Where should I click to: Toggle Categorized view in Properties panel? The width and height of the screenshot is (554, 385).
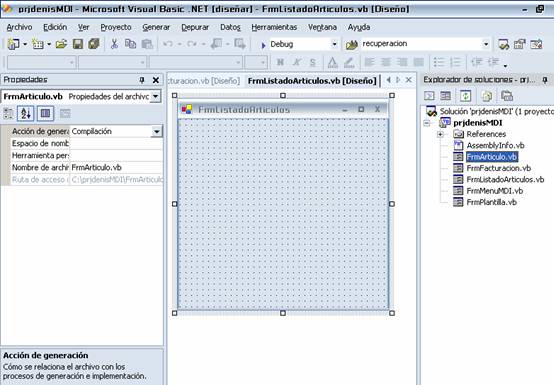[x=8, y=113]
